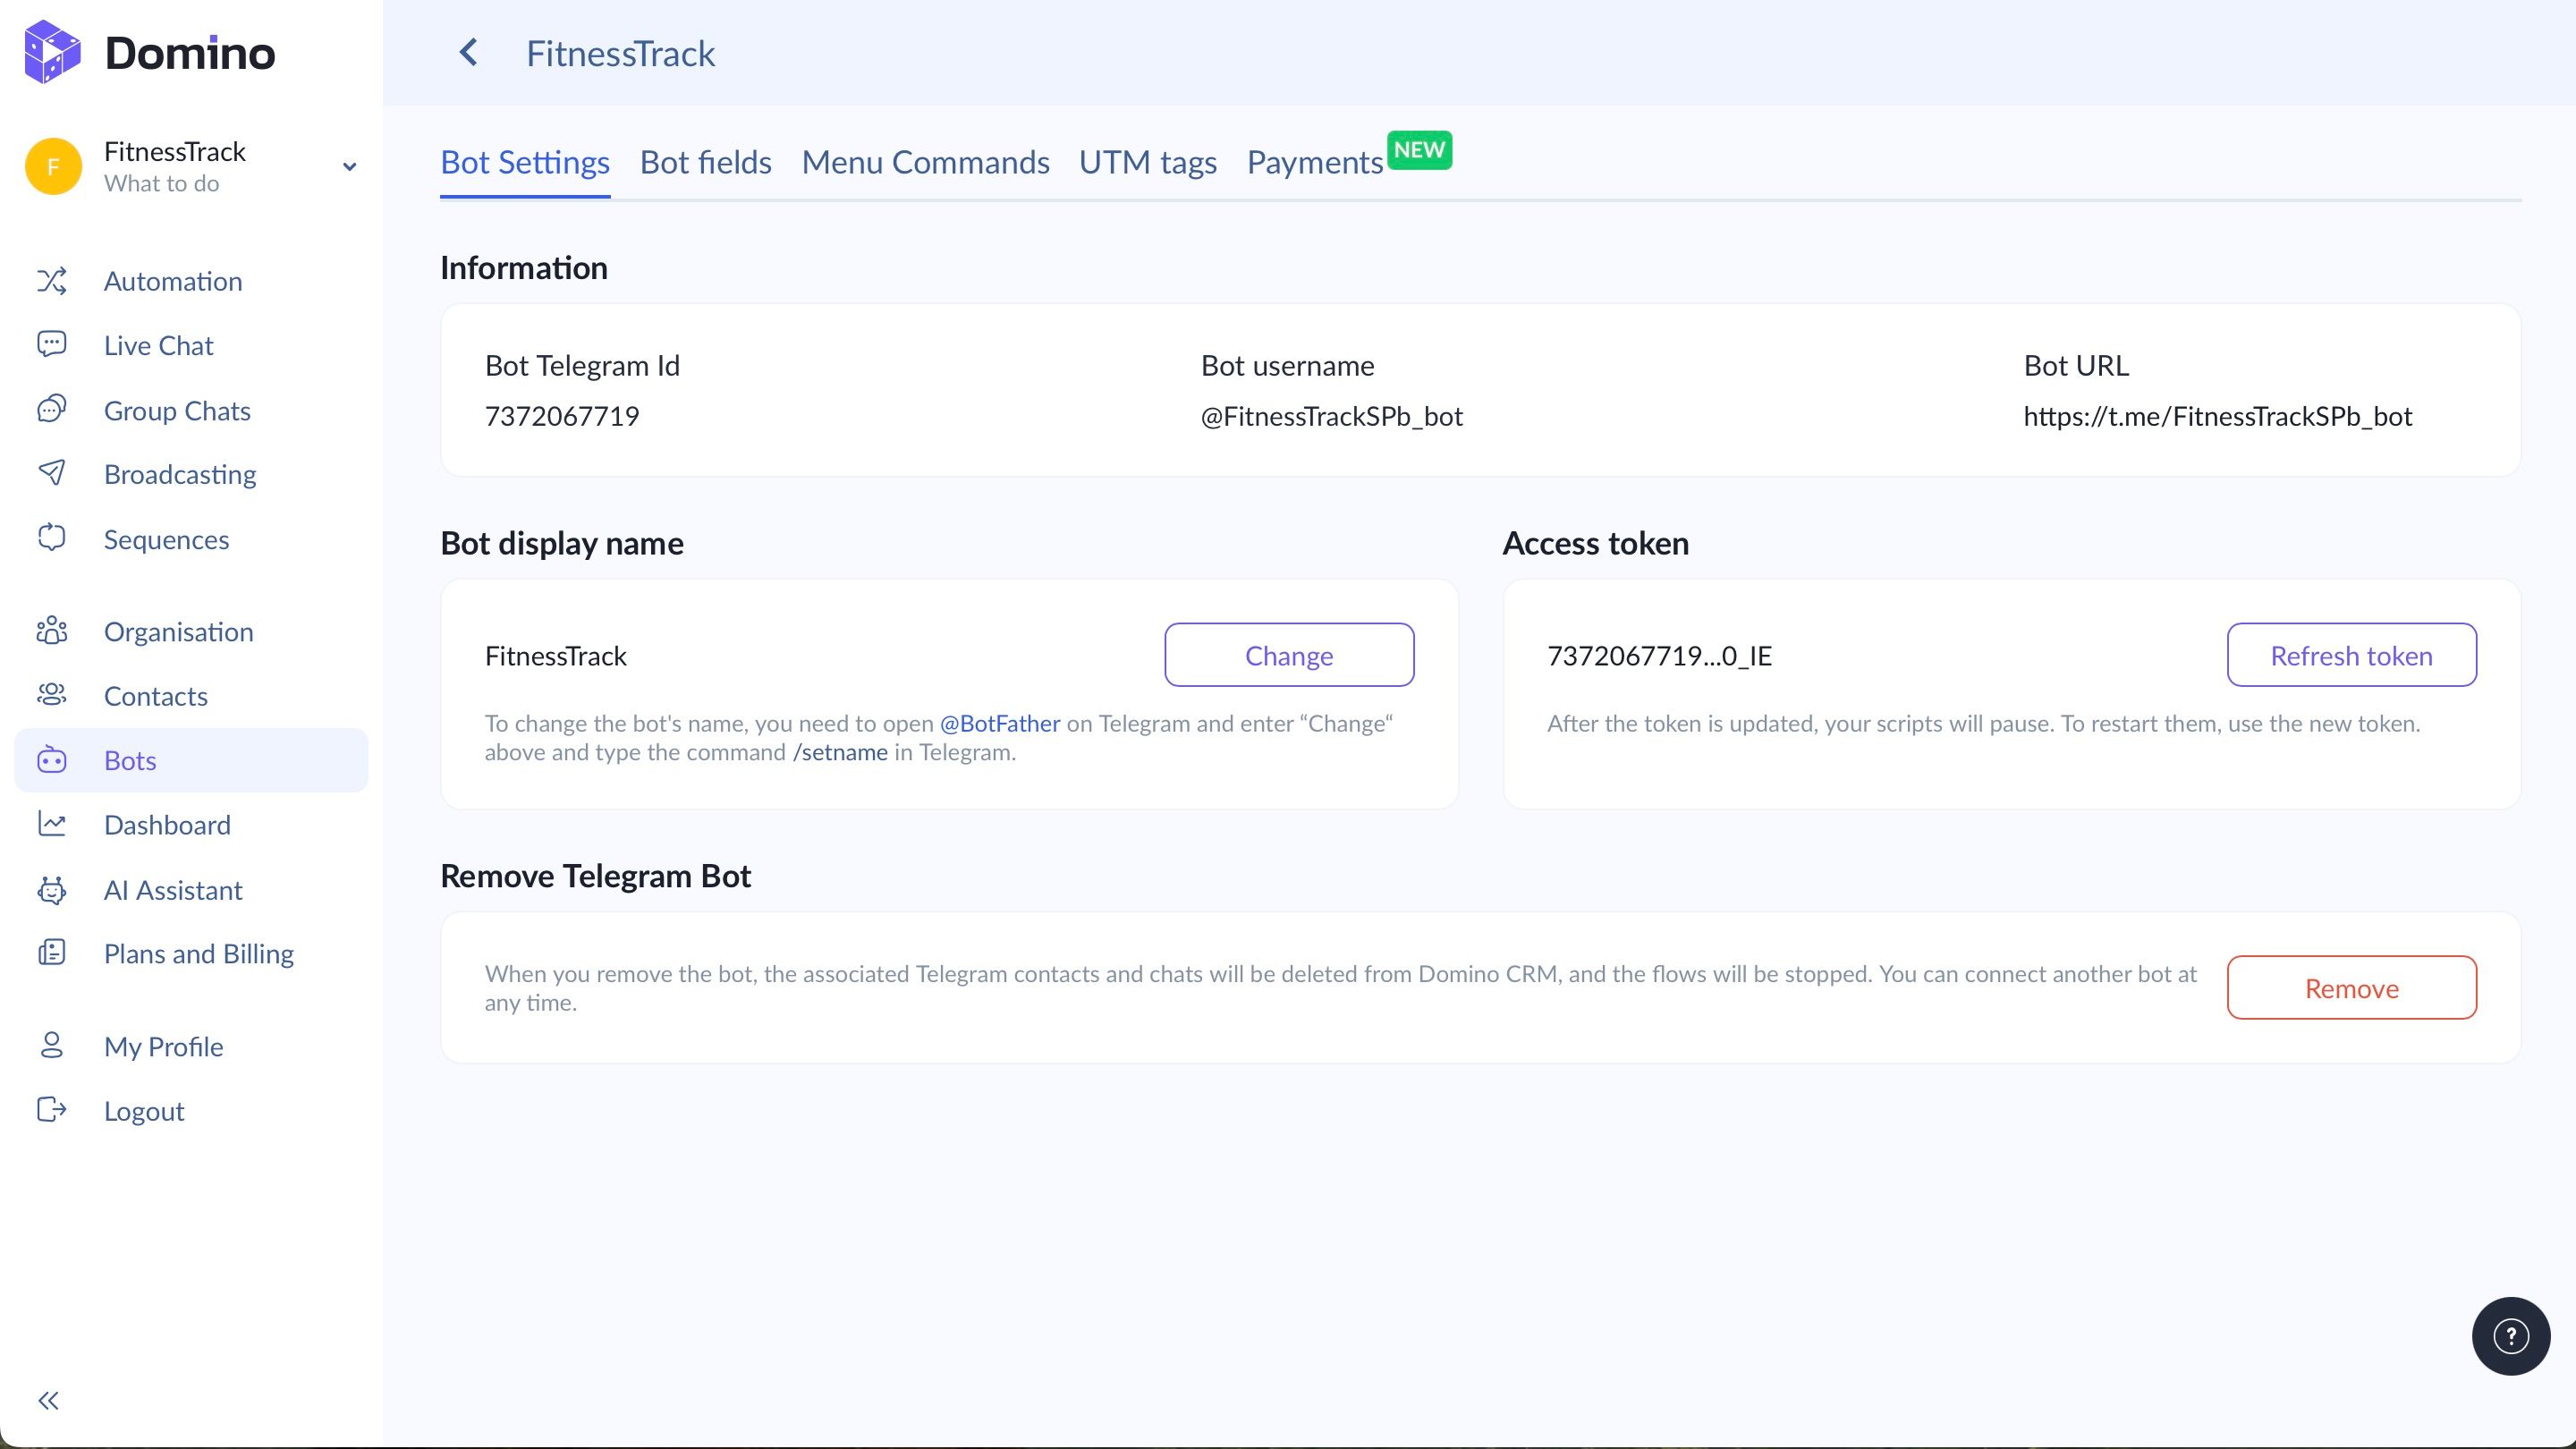The width and height of the screenshot is (2576, 1449).
Task: Collapse sidebar with the double-chevron arrow
Action: 48,1400
